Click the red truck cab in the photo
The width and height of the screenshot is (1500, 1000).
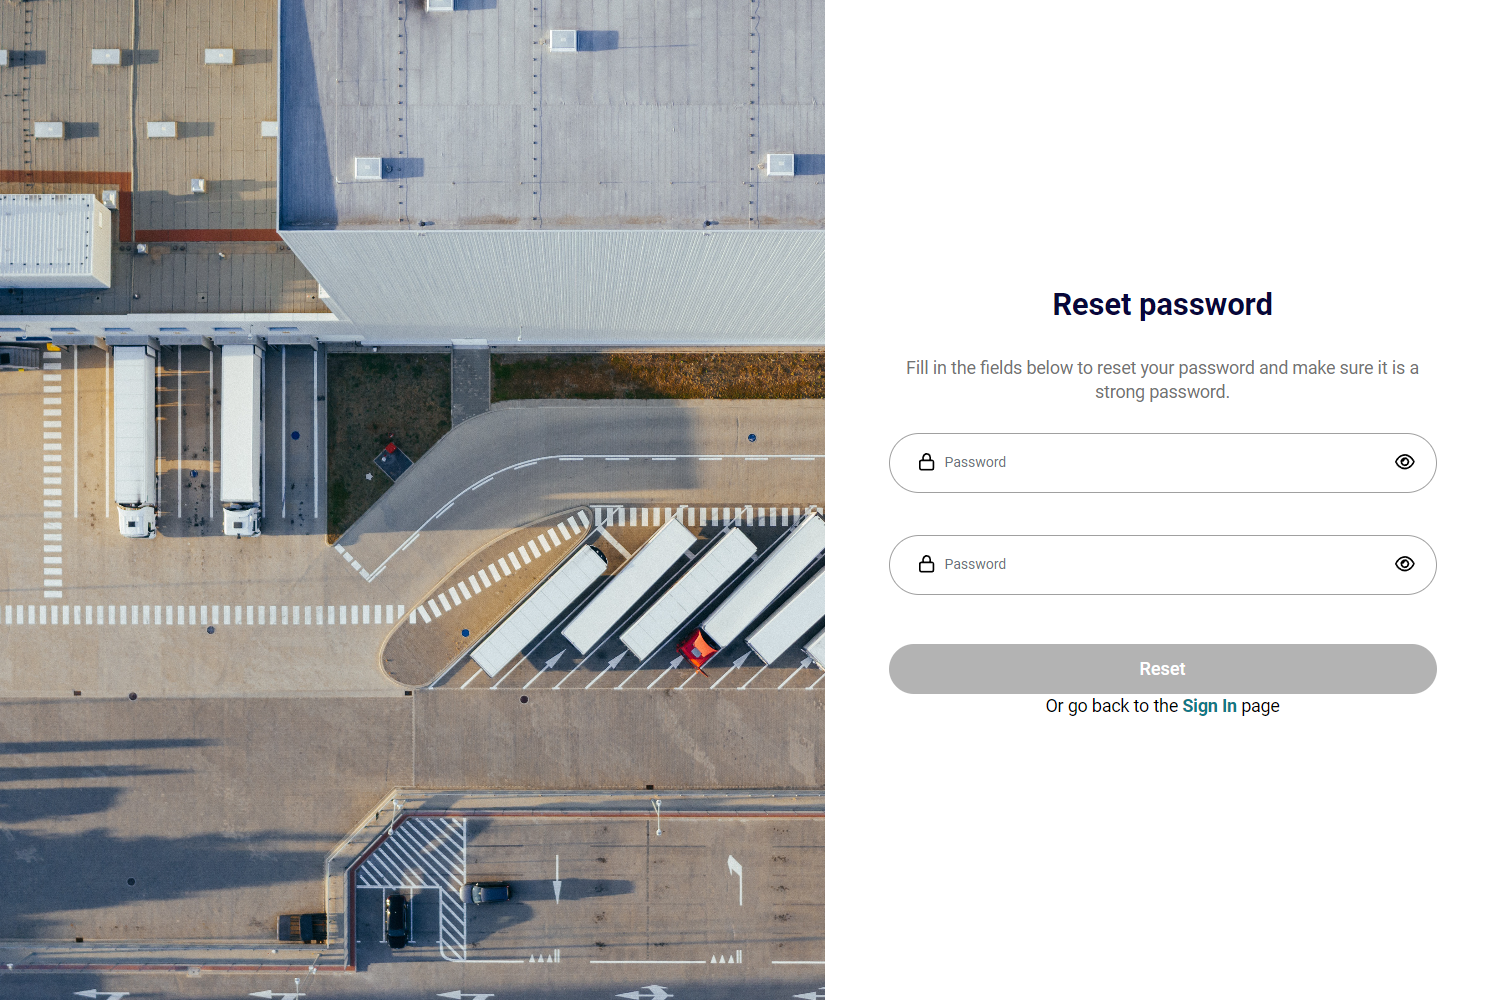tap(697, 650)
